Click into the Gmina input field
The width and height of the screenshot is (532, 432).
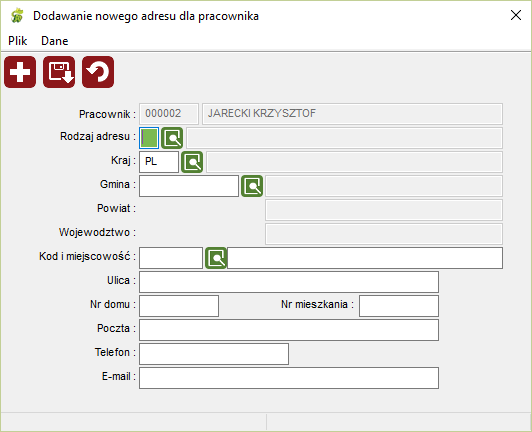189,186
